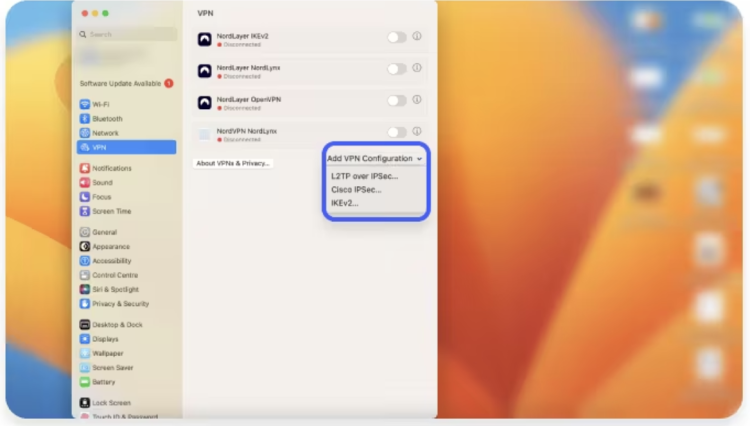Choose L2TP over IPSec option
This screenshot has height=426, width=750.
[364, 176]
